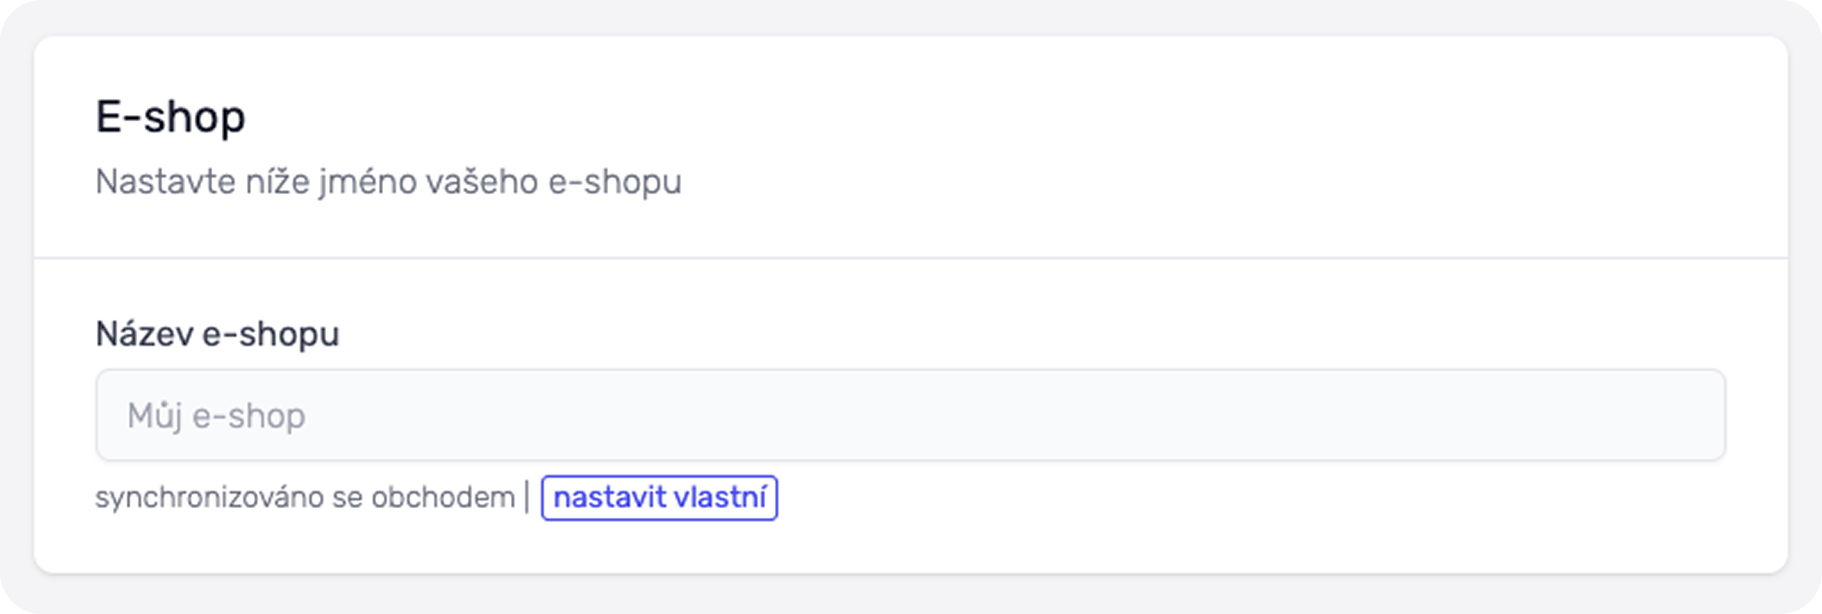Click the "Název e-shopu" field label
Viewport: 1822px width, 614px height.
[217, 334]
